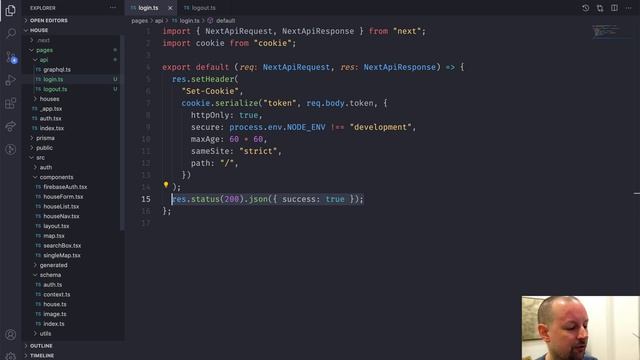Click the login.ts breadcrumb segment
Screen dimensions: 640x360
pos(189,20)
